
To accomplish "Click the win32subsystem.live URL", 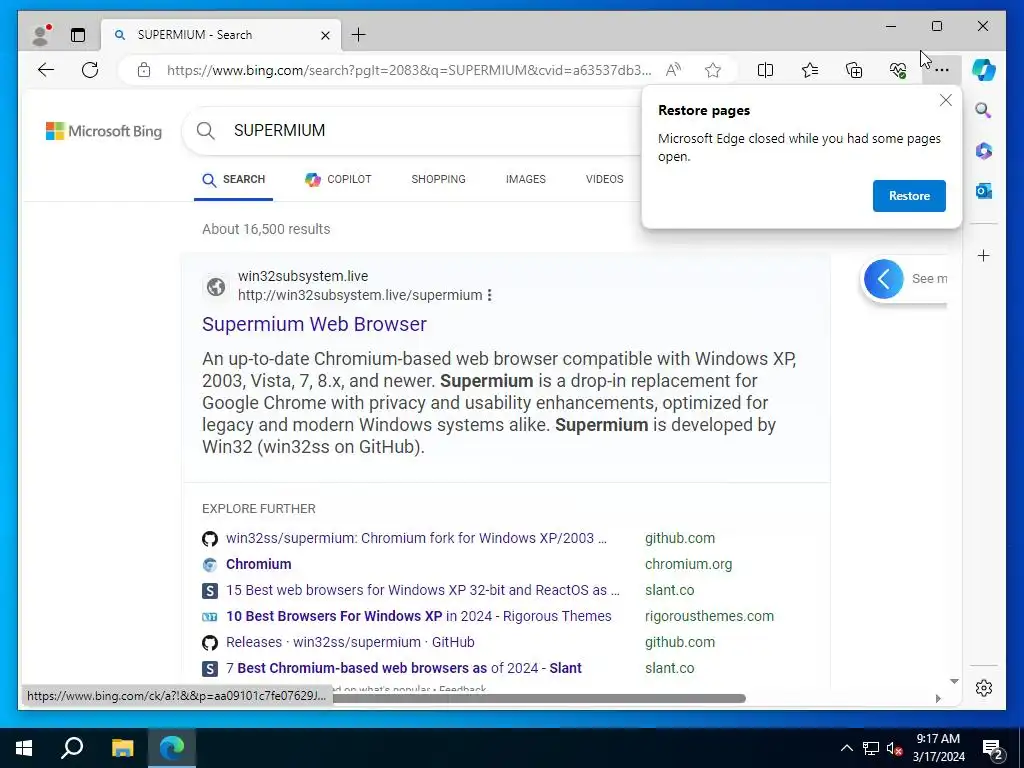I will (x=360, y=295).
